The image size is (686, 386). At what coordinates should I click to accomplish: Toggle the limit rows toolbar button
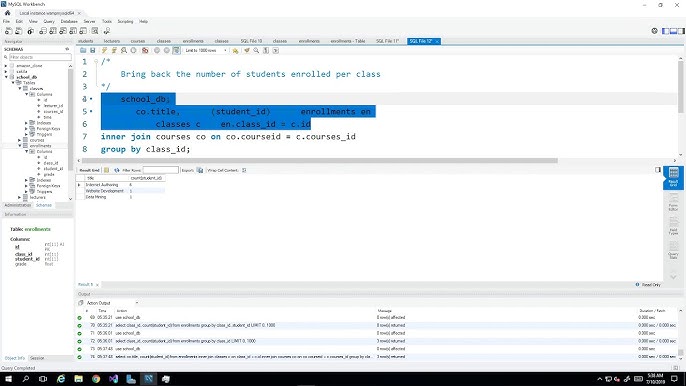(x=176, y=51)
